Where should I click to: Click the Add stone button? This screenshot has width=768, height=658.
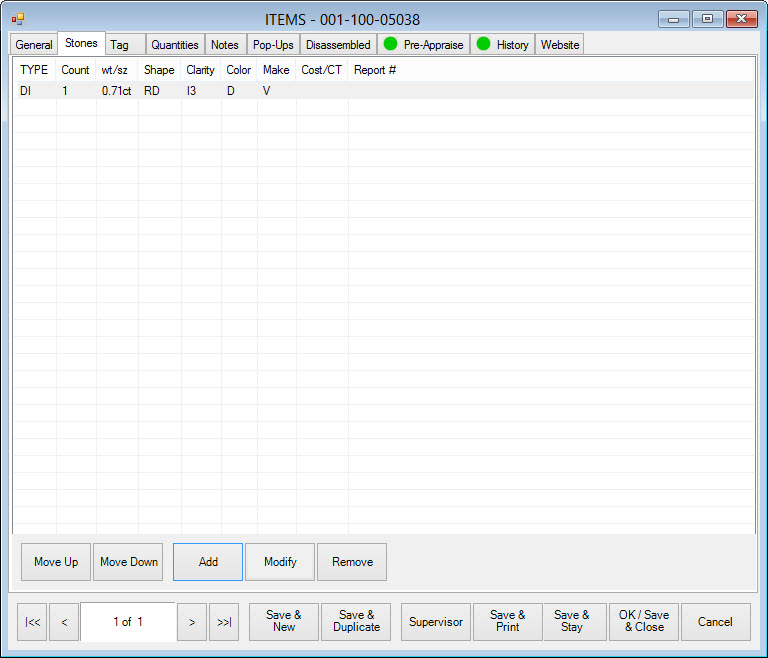[x=208, y=562]
